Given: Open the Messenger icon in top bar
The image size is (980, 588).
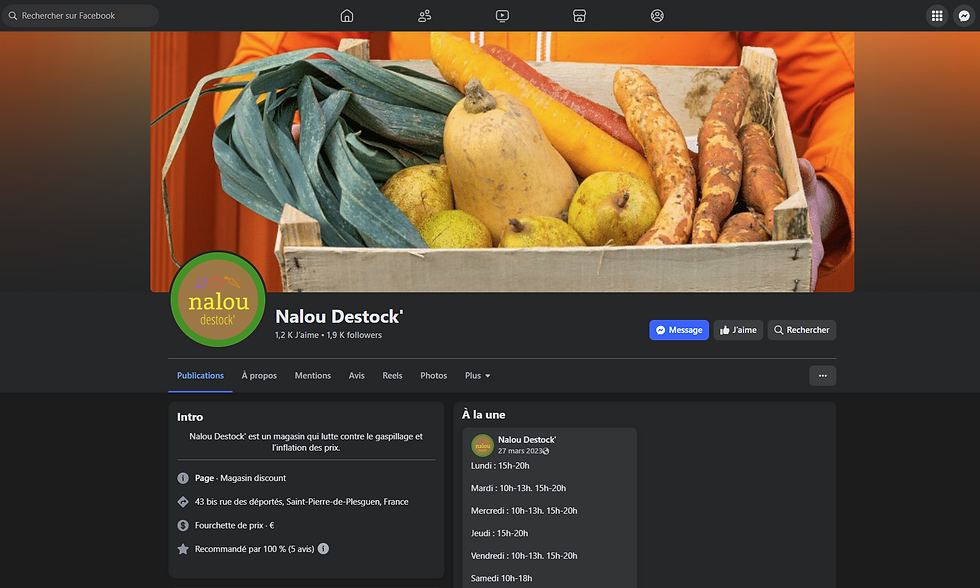Looking at the screenshot, I should tap(964, 16).
